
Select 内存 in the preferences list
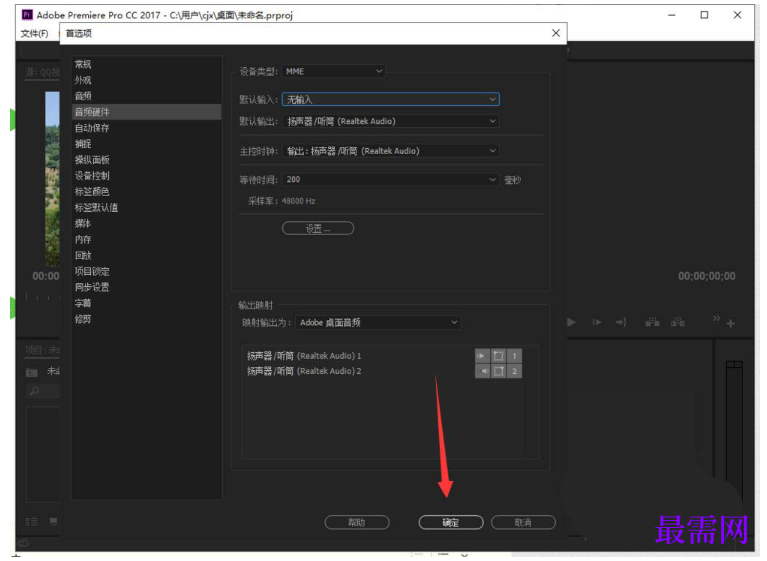(x=83, y=240)
